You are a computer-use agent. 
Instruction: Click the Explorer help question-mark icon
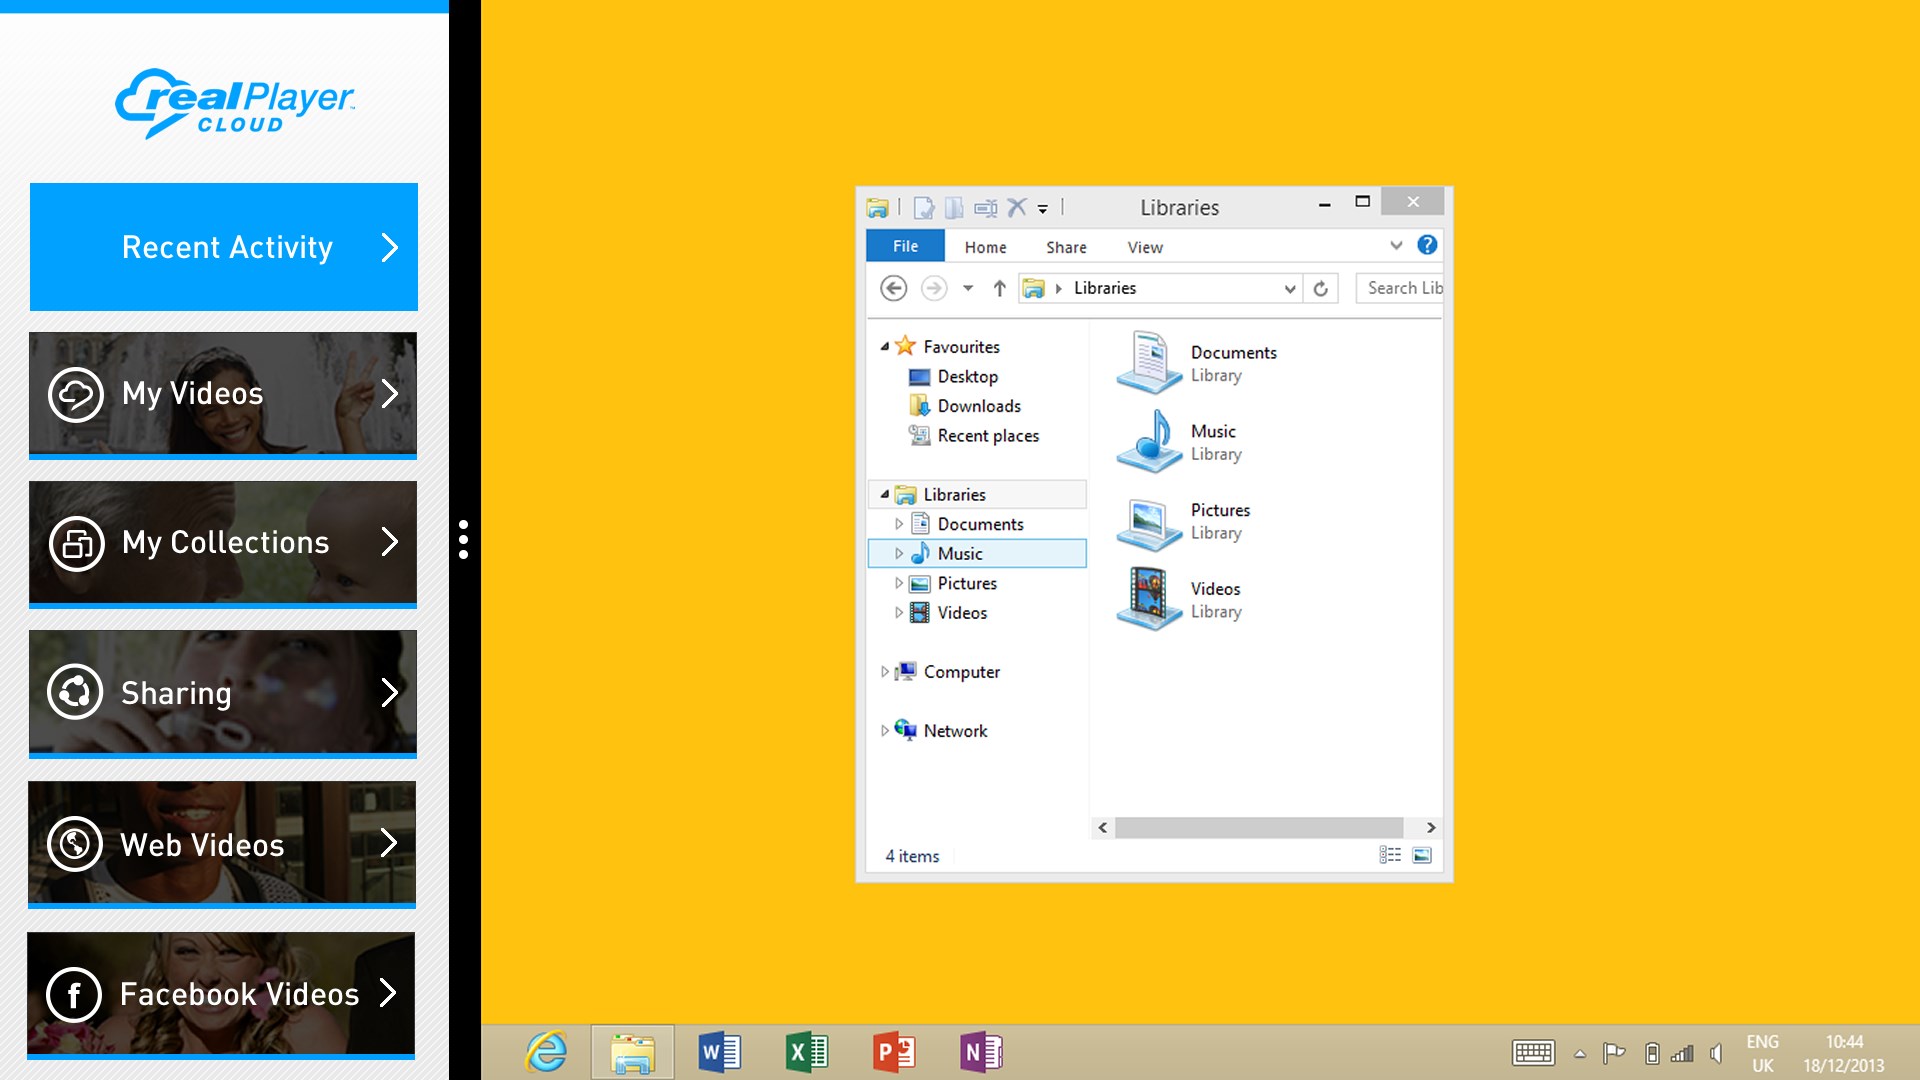click(1427, 245)
